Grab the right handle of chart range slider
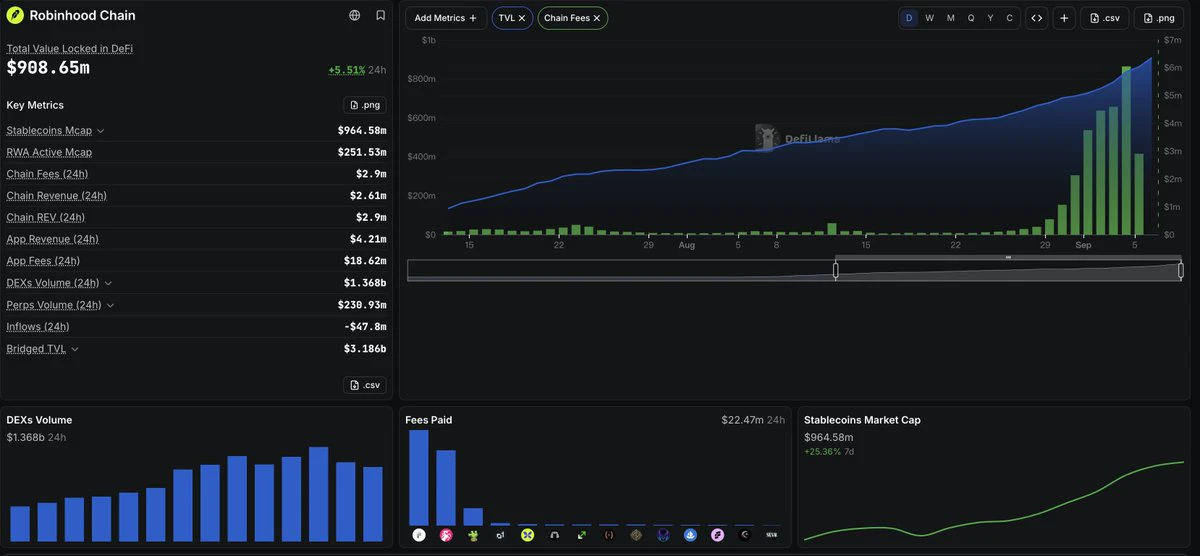 point(1181,270)
